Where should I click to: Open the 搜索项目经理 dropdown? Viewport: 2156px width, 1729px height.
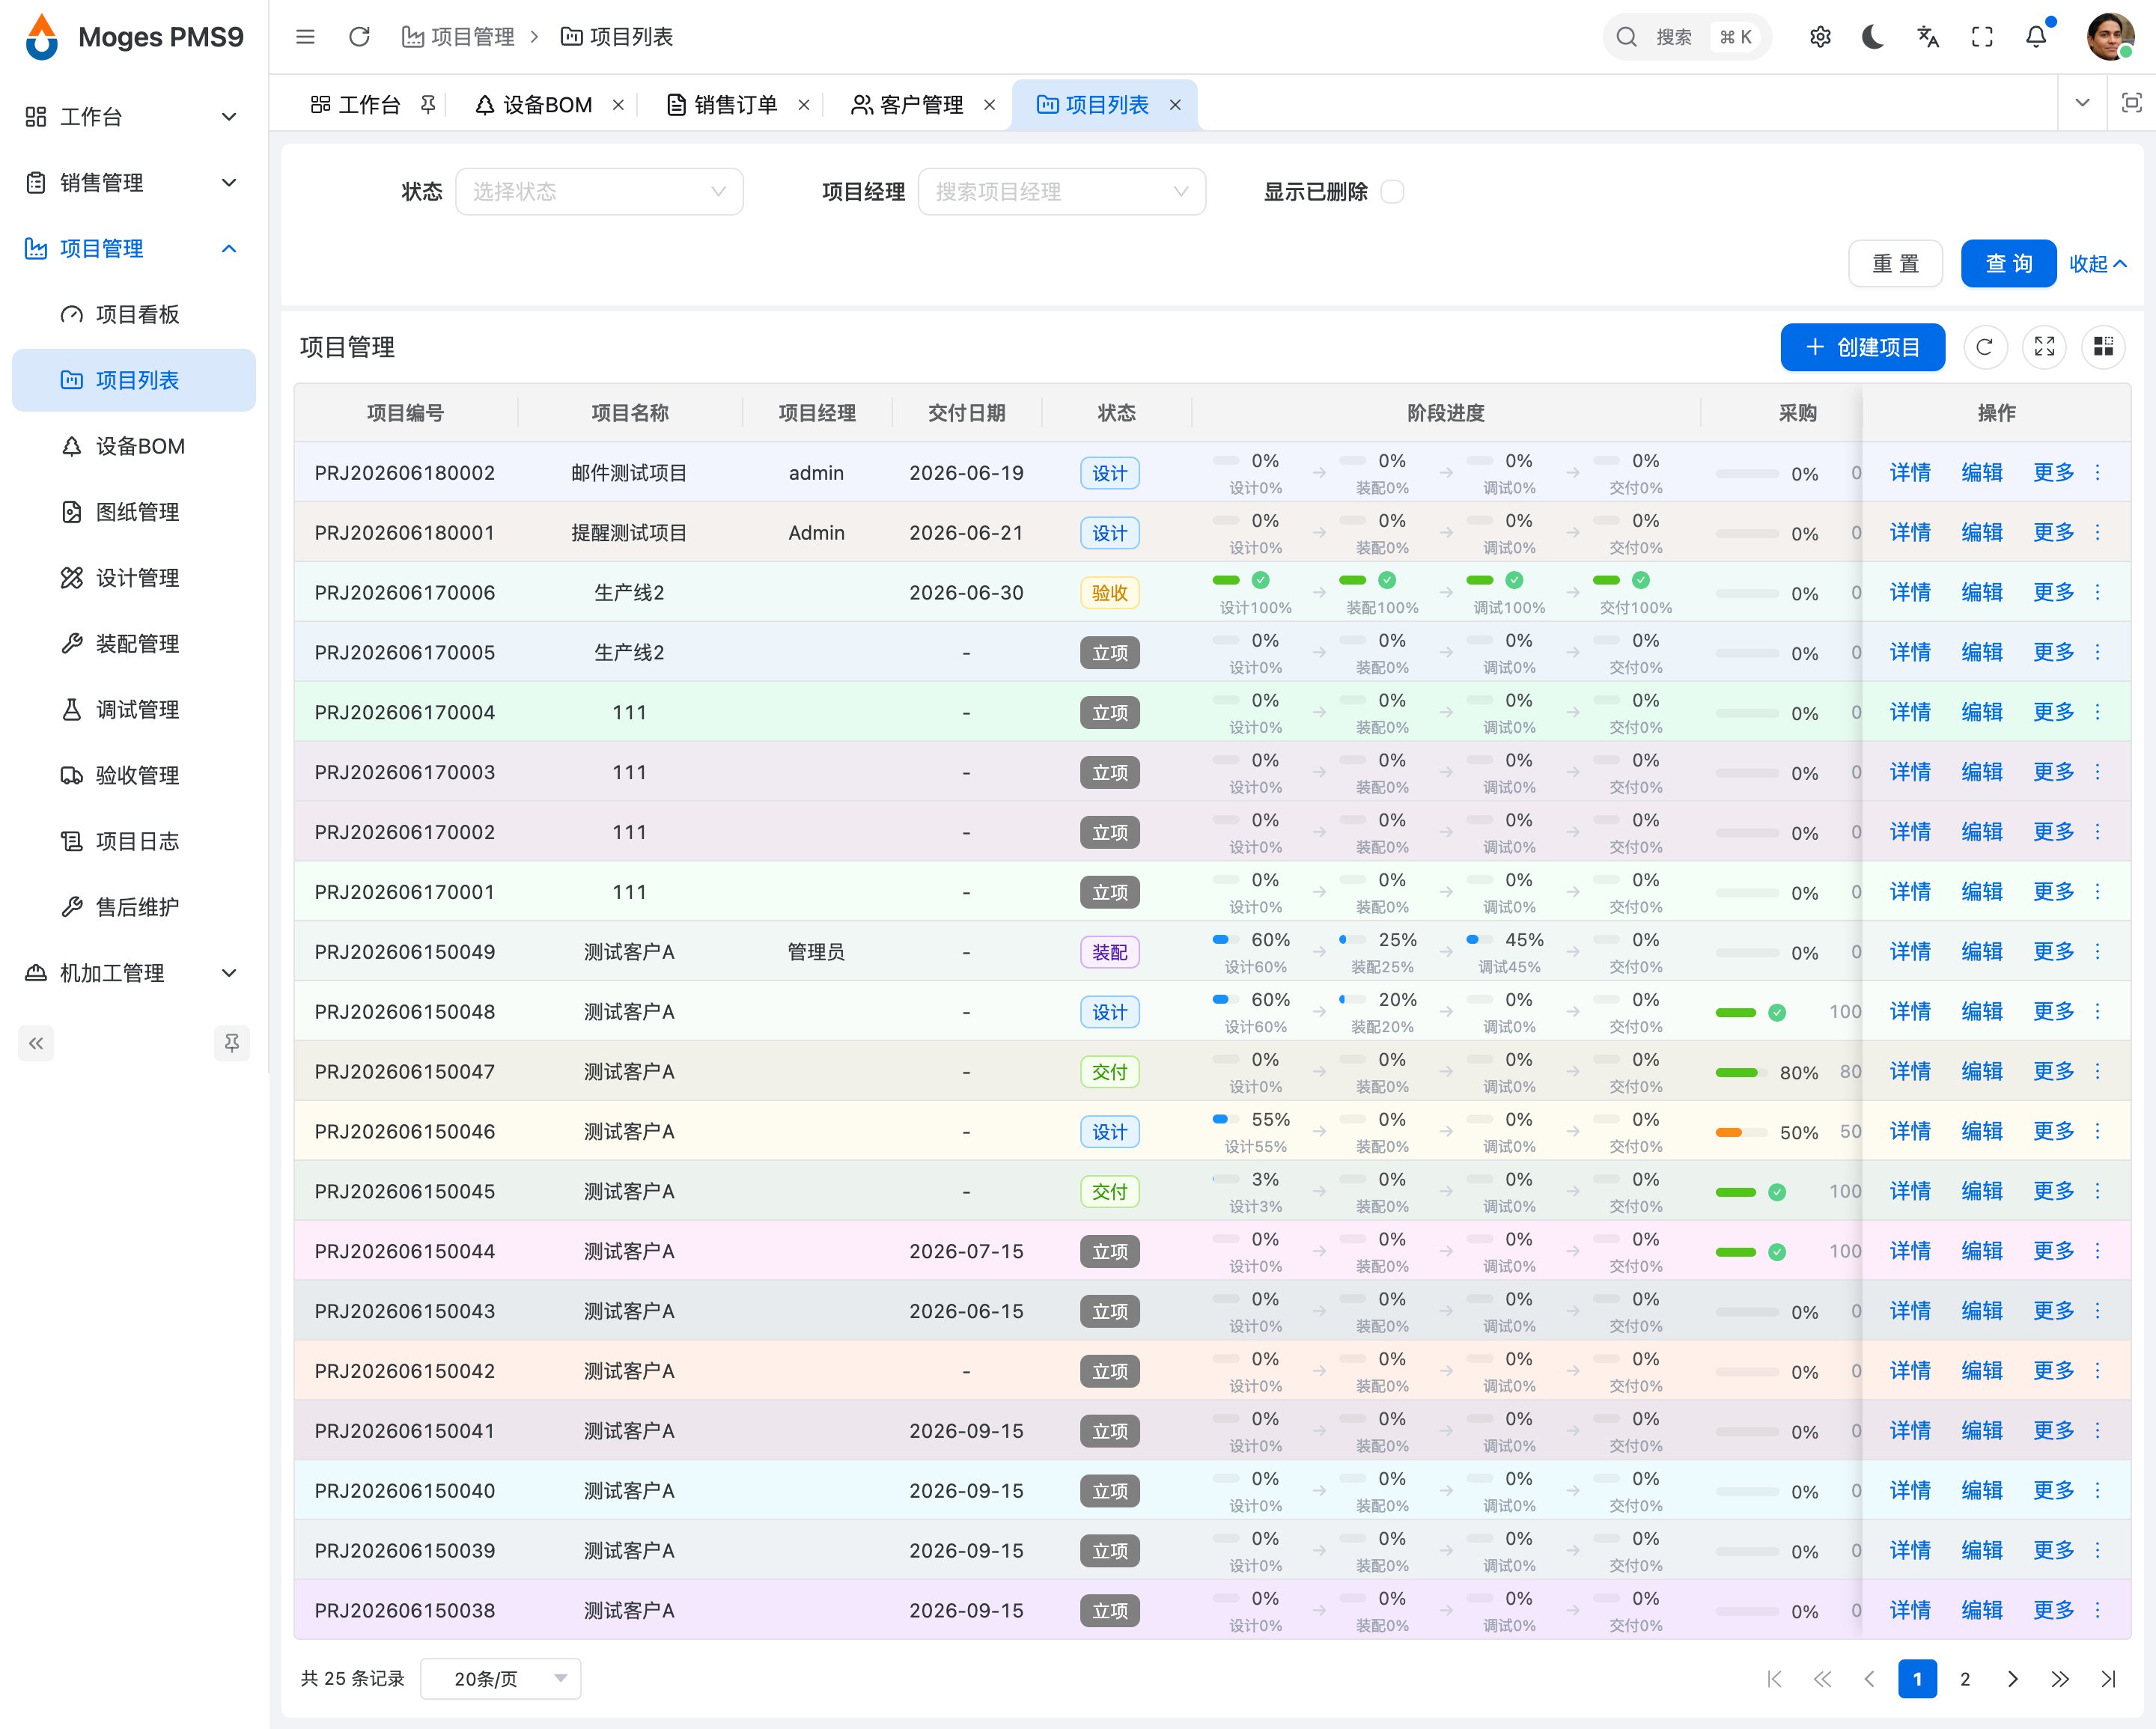click(x=1062, y=192)
